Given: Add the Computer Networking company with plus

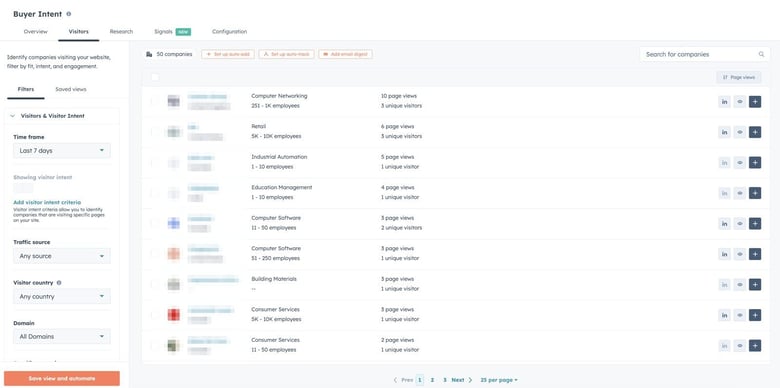Looking at the screenshot, I should click(x=755, y=101).
